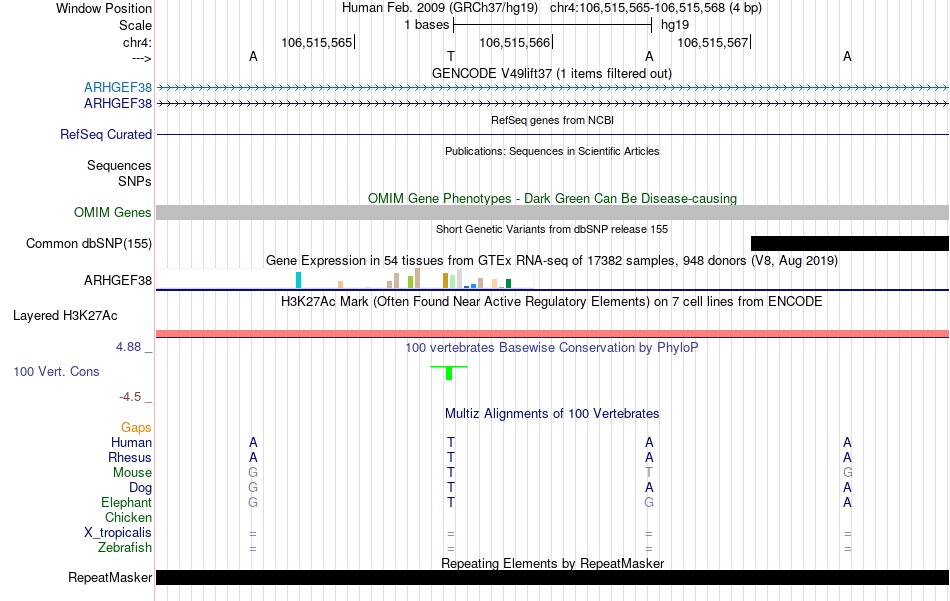This screenshot has height=601, width=950.
Task: Click the Window Position label
Action: pyautogui.click(x=104, y=8)
